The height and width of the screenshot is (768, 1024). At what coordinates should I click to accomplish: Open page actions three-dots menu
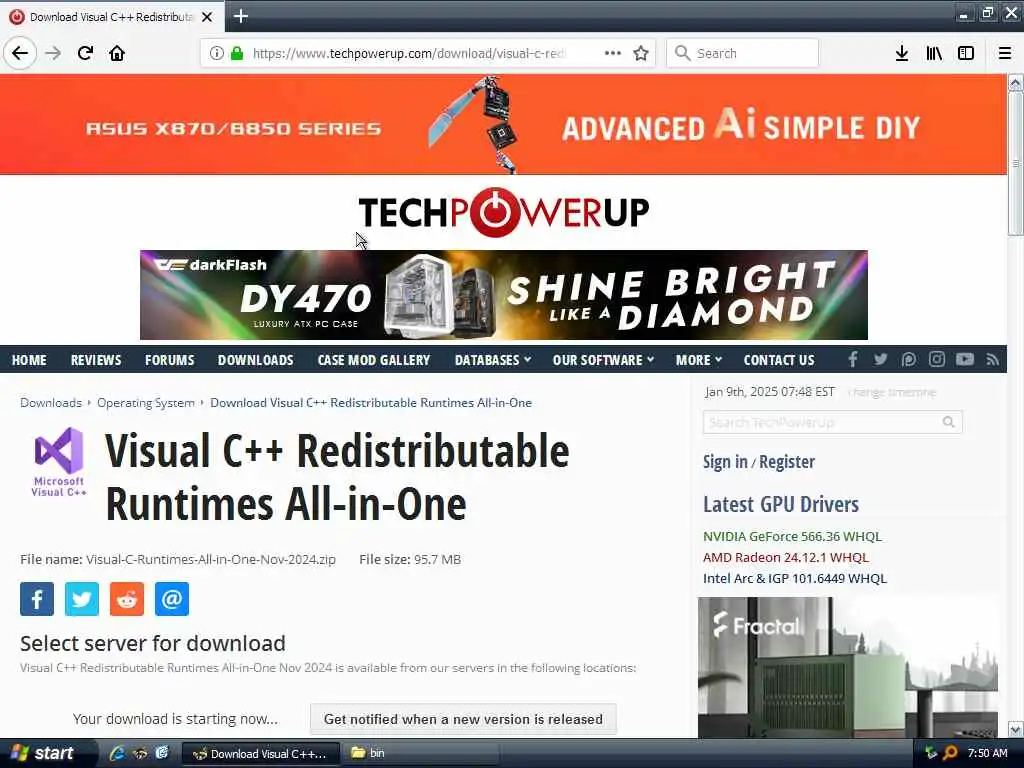click(613, 53)
